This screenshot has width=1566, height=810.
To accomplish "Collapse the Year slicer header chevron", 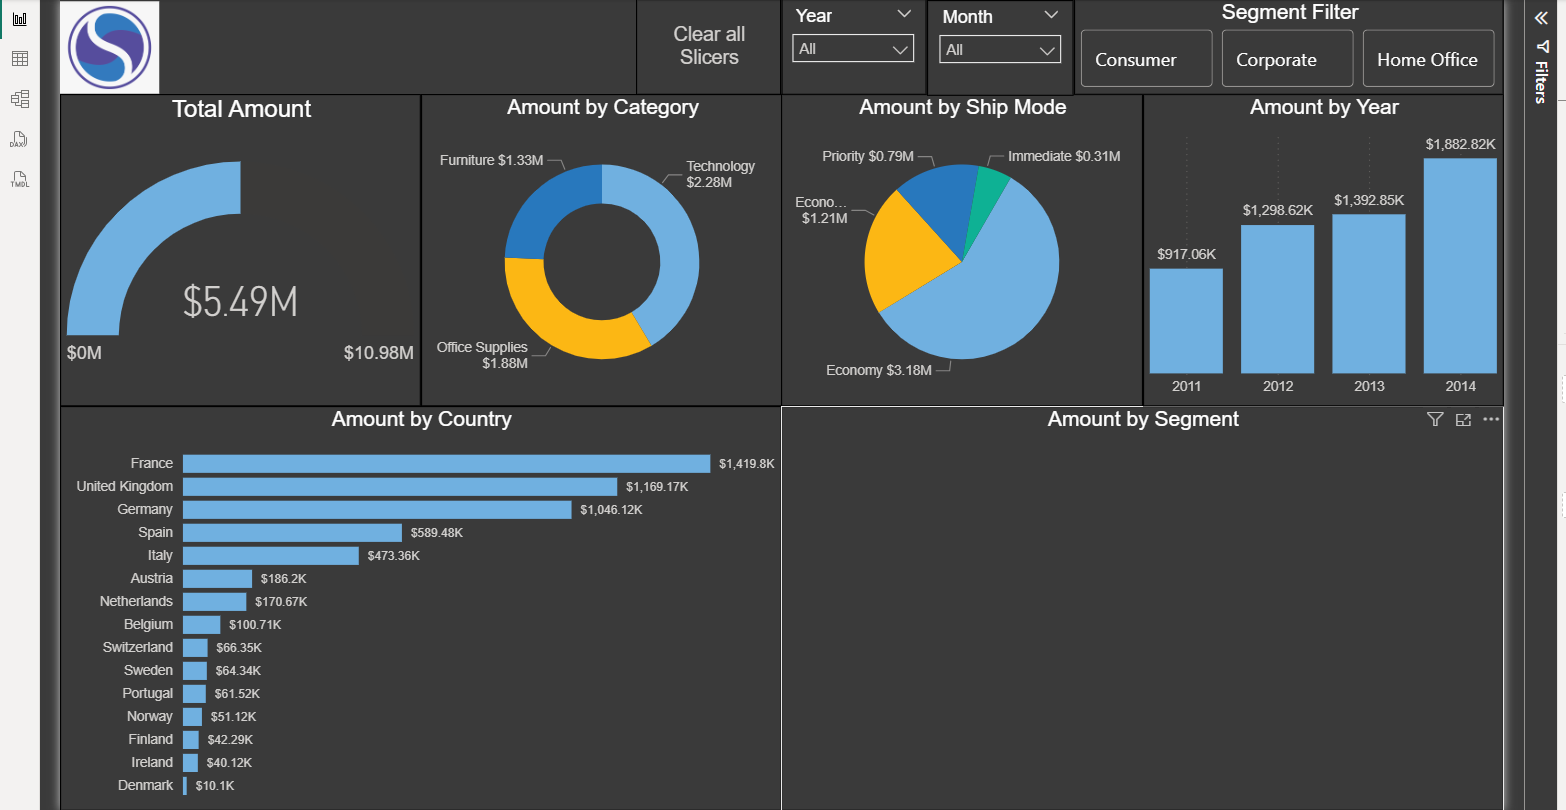I will [904, 14].
